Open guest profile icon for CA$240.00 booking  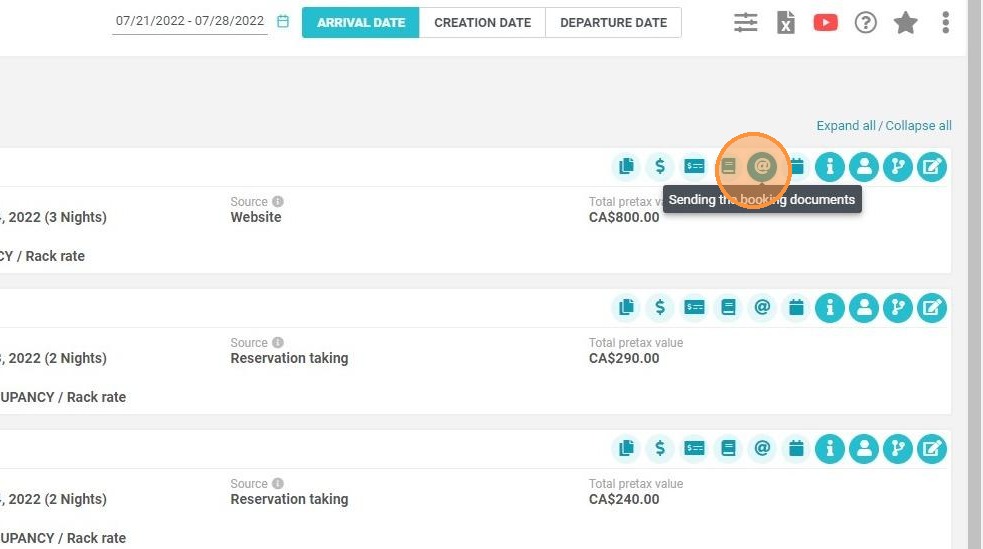864,449
